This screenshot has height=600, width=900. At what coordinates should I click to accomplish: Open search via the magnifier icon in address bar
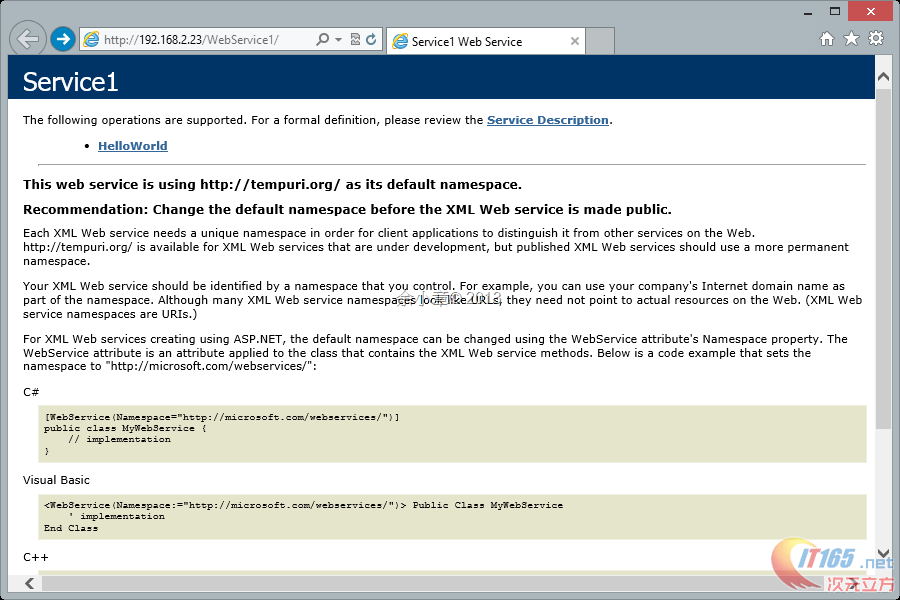[323, 39]
